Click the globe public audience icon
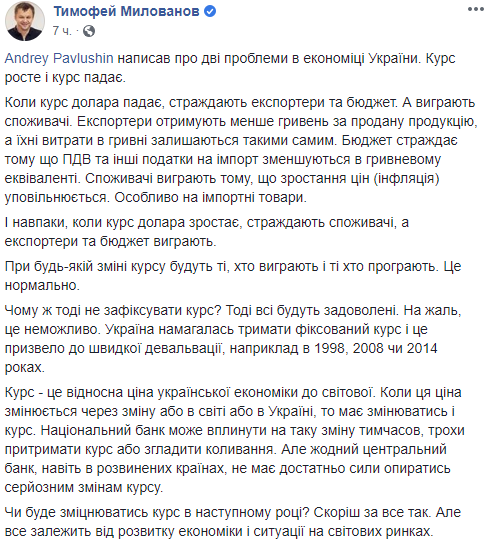 pos(89,31)
